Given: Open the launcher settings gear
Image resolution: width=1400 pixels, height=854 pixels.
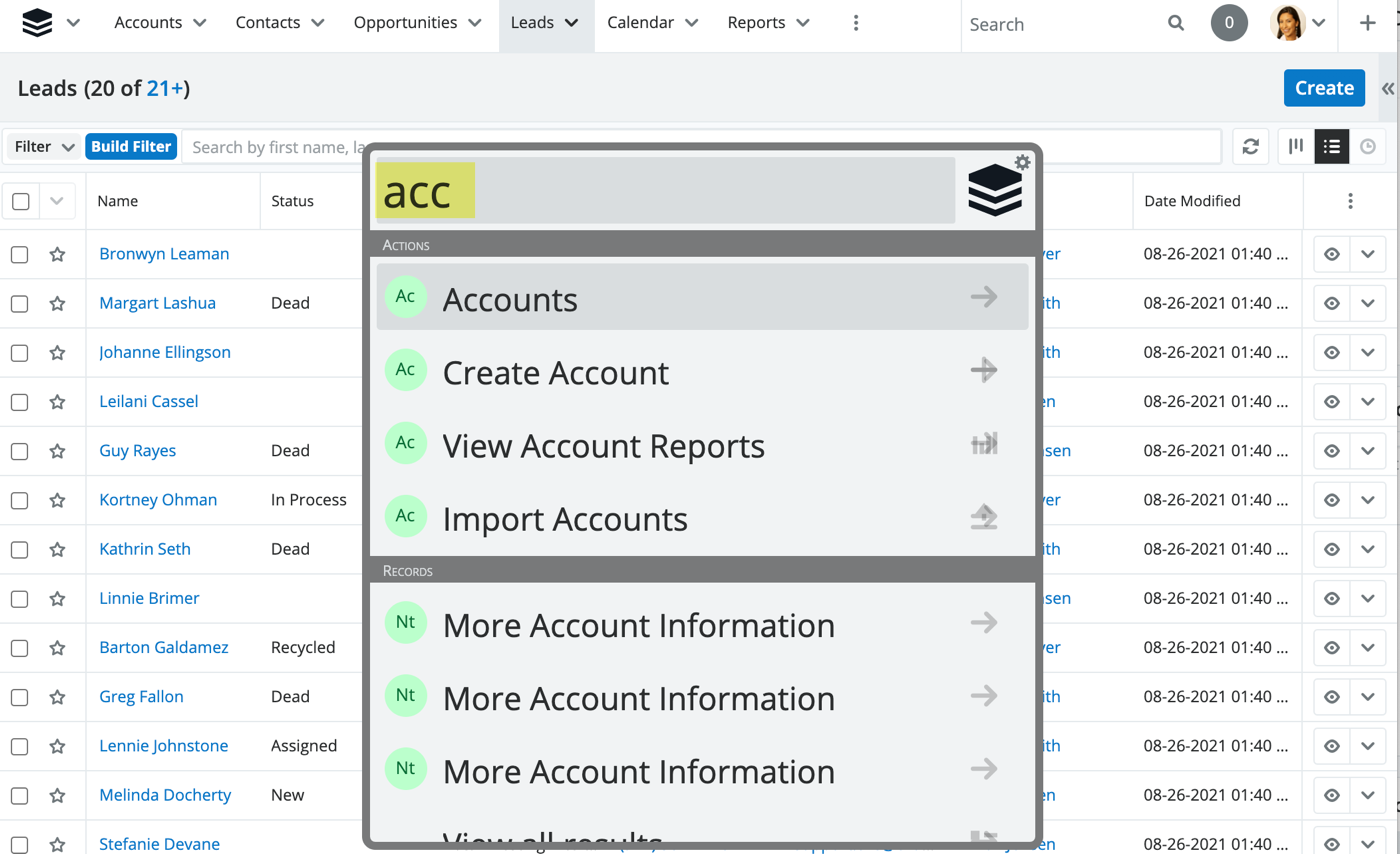Looking at the screenshot, I should 1022,162.
